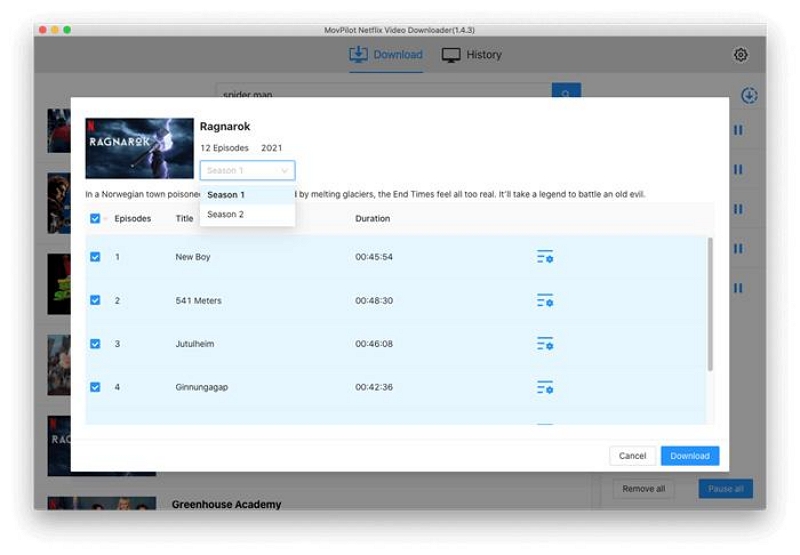Click the Duration column header
Screen dimensions: 800x555
[372, 218]
